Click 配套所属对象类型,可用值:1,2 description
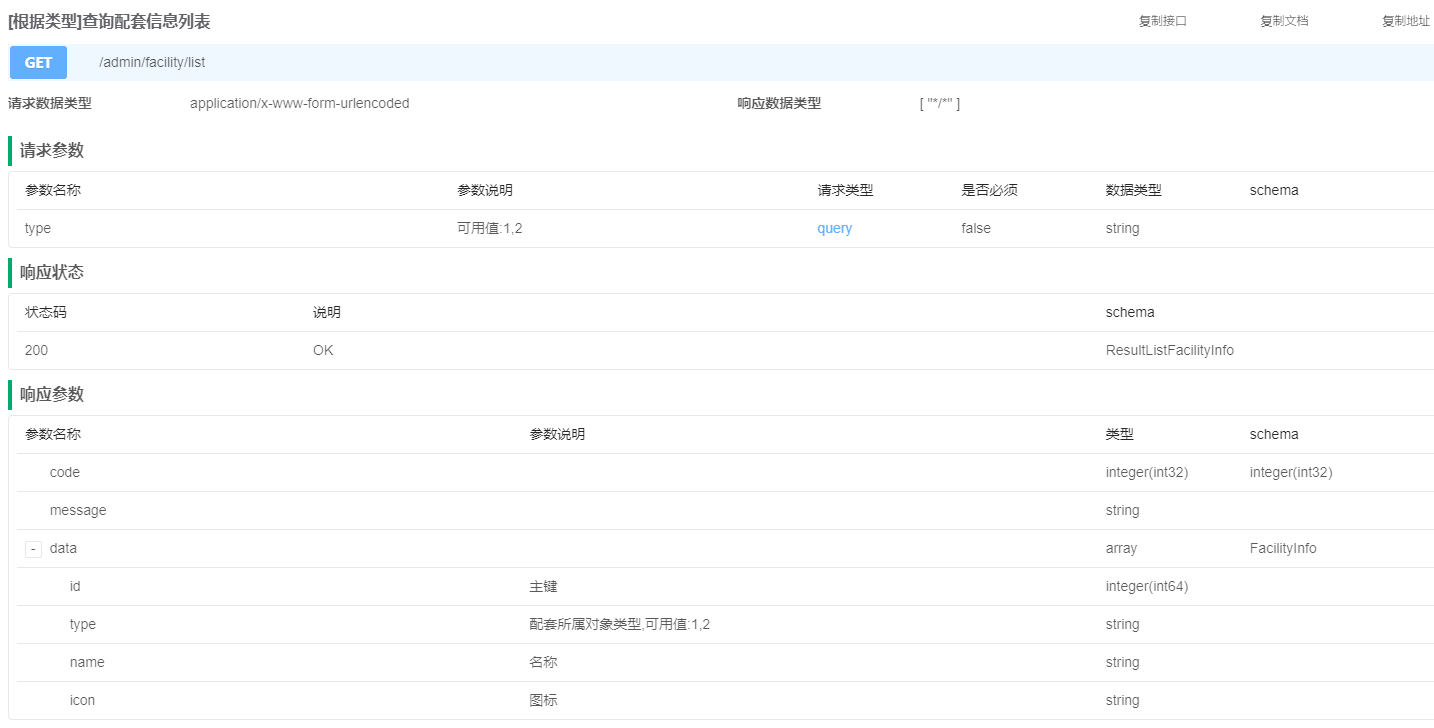Screen dimensions: 1434x728 click(619, 624)
